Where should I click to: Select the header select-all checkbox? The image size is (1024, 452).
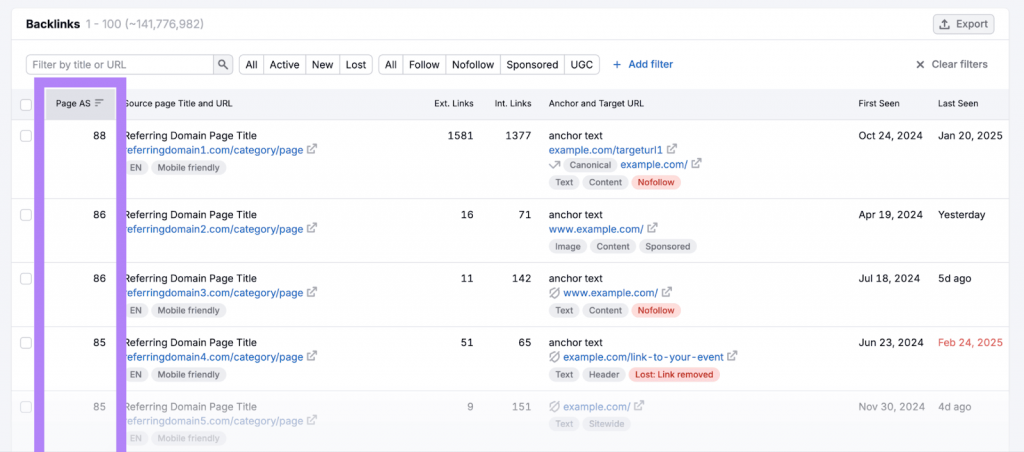pyautogui.click(x=26, y=105)
